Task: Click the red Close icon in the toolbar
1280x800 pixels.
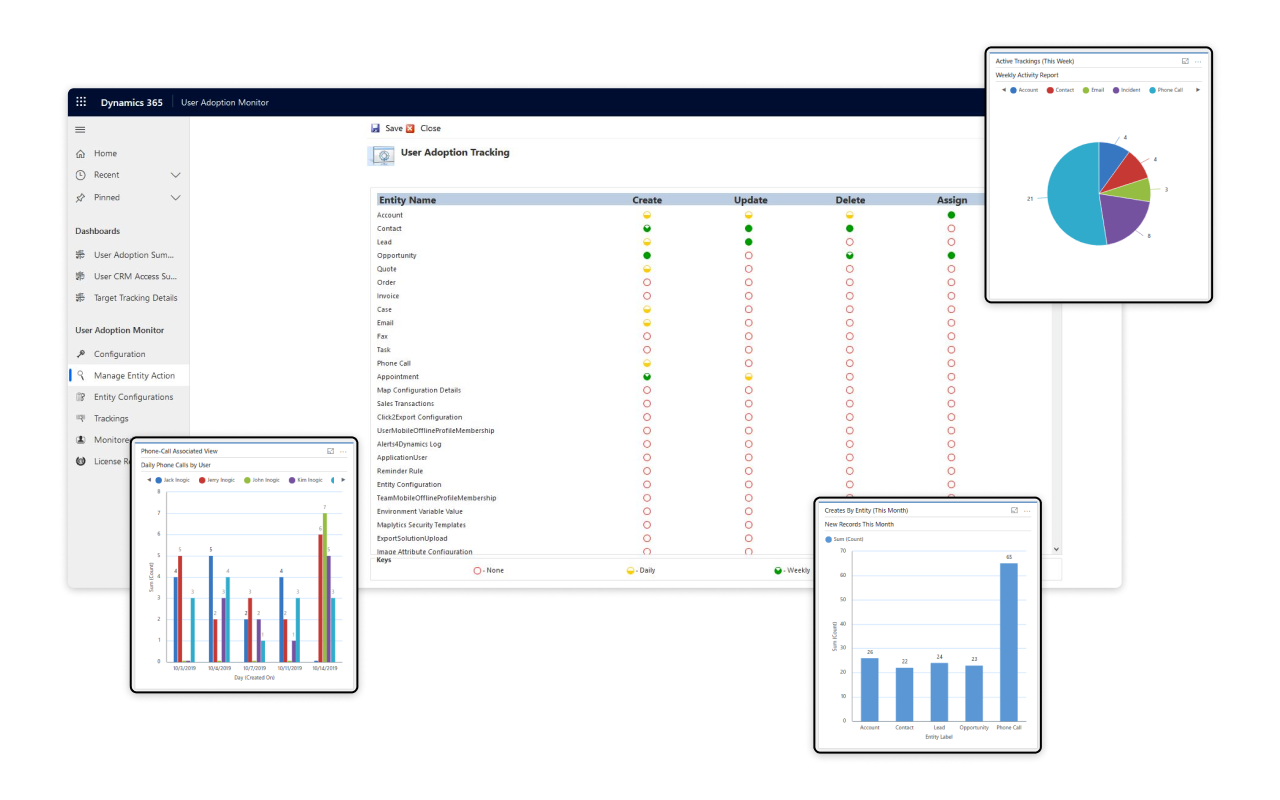Action: [410, 128]
